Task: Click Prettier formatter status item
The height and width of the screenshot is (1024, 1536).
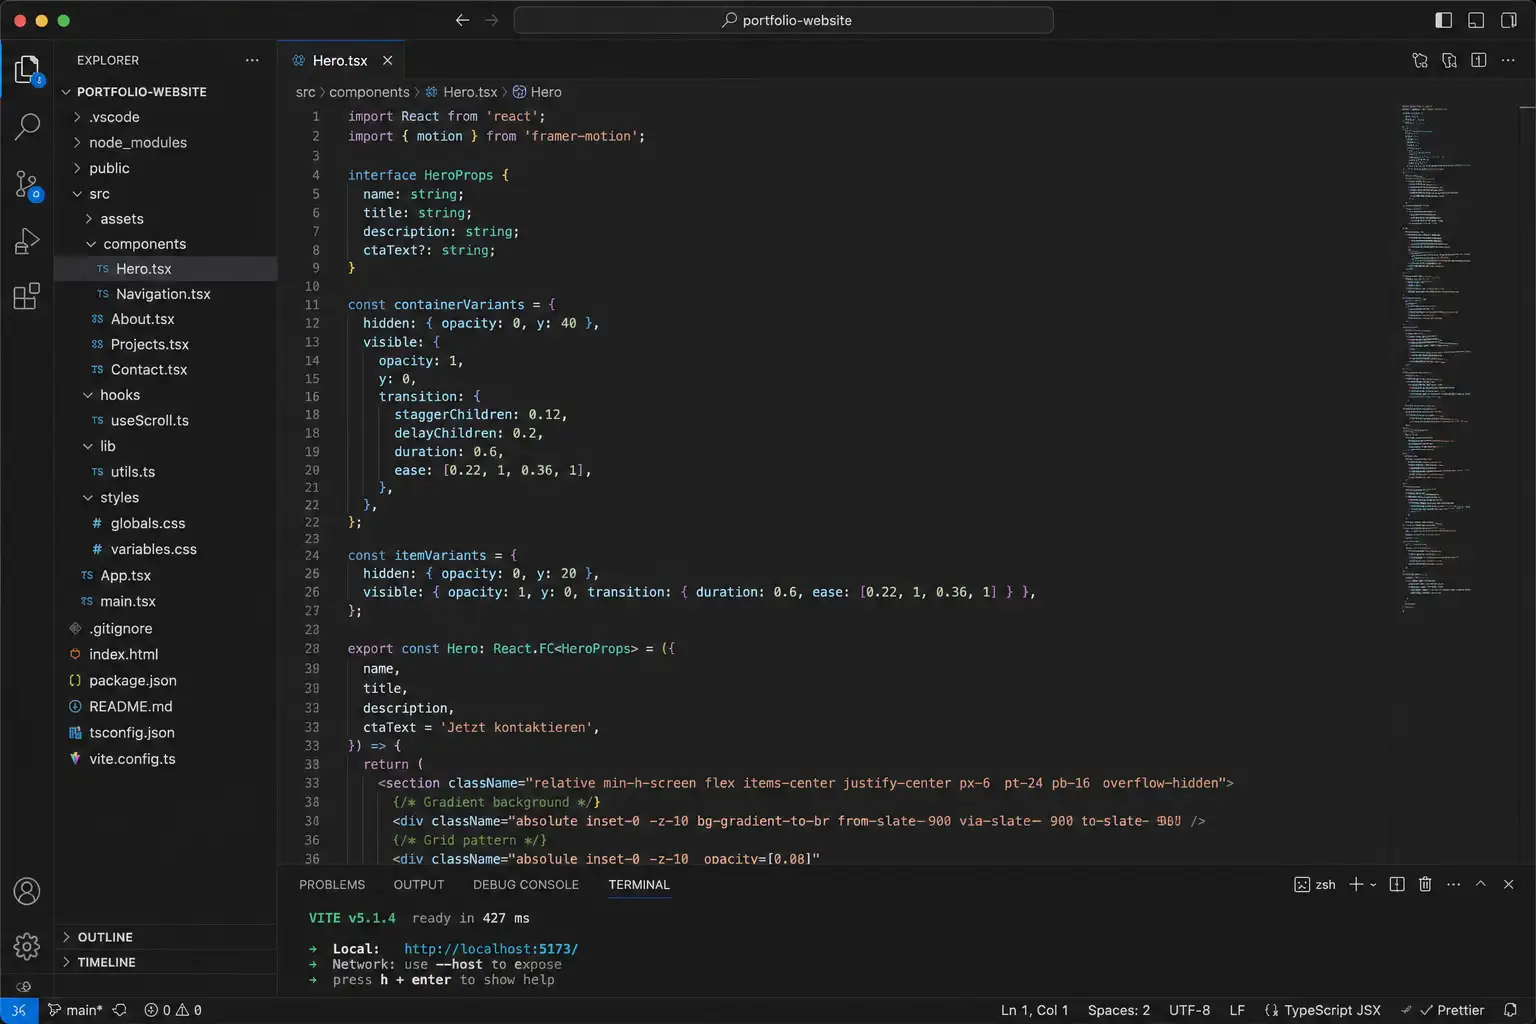Action: coord(1451,1010)
